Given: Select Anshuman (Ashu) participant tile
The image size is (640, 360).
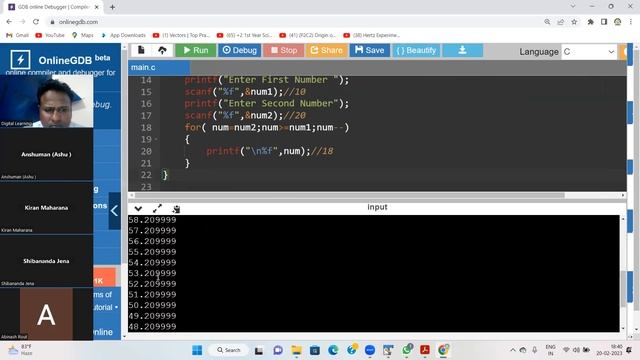Looking at the screenshot, I should [47, 154].
